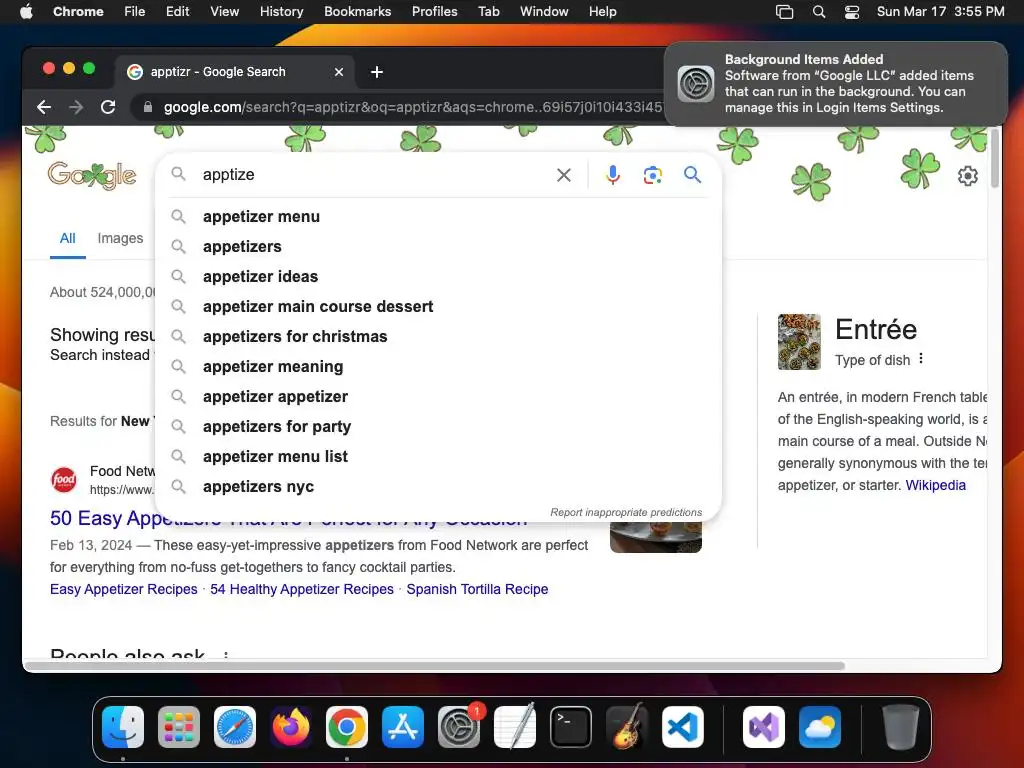
Task: Select suggestion 'appetizer menu list'
Action: (x=439, y=457)
